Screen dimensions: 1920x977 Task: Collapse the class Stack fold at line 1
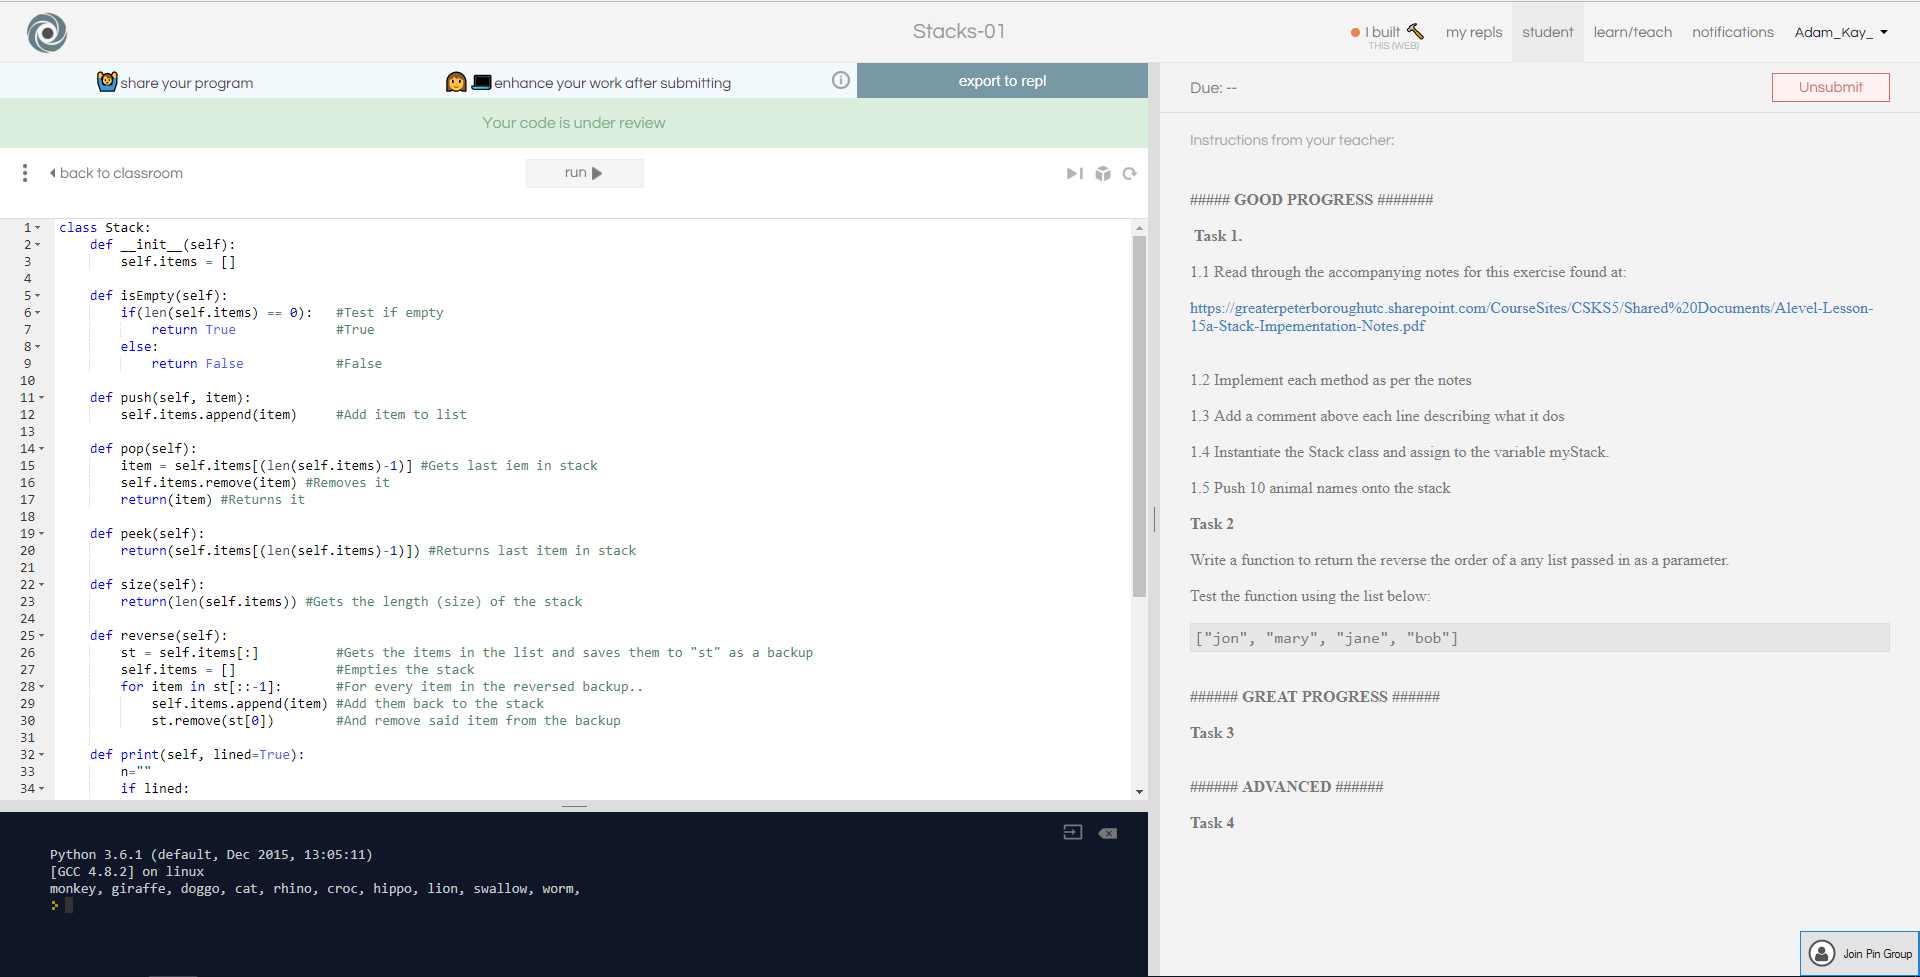pyautogui.click(x=38, y=228)
